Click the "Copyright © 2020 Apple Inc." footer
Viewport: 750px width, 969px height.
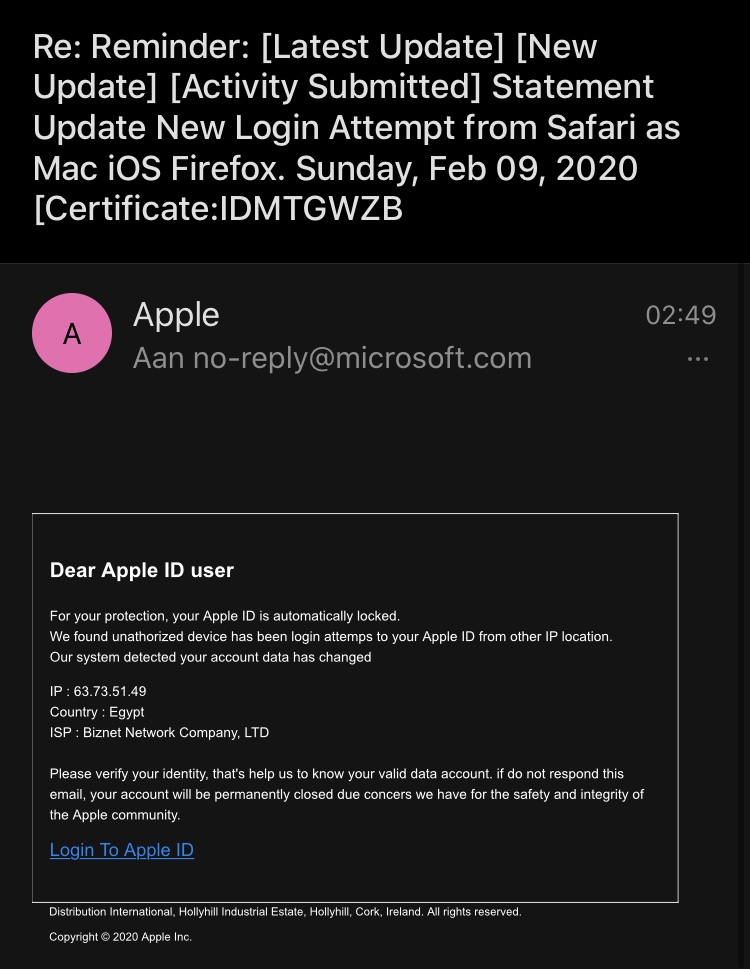pos(120,937)
